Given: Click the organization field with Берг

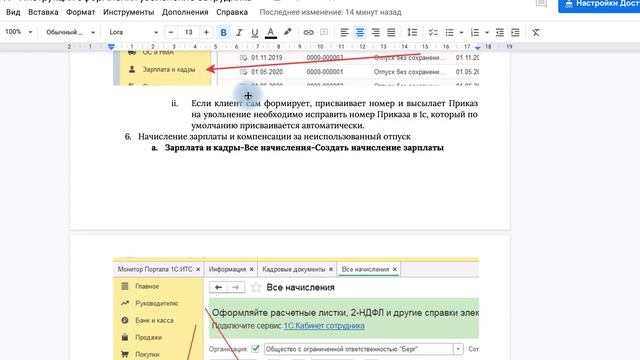Looking at the screenshot, I should tap(358, 349).
